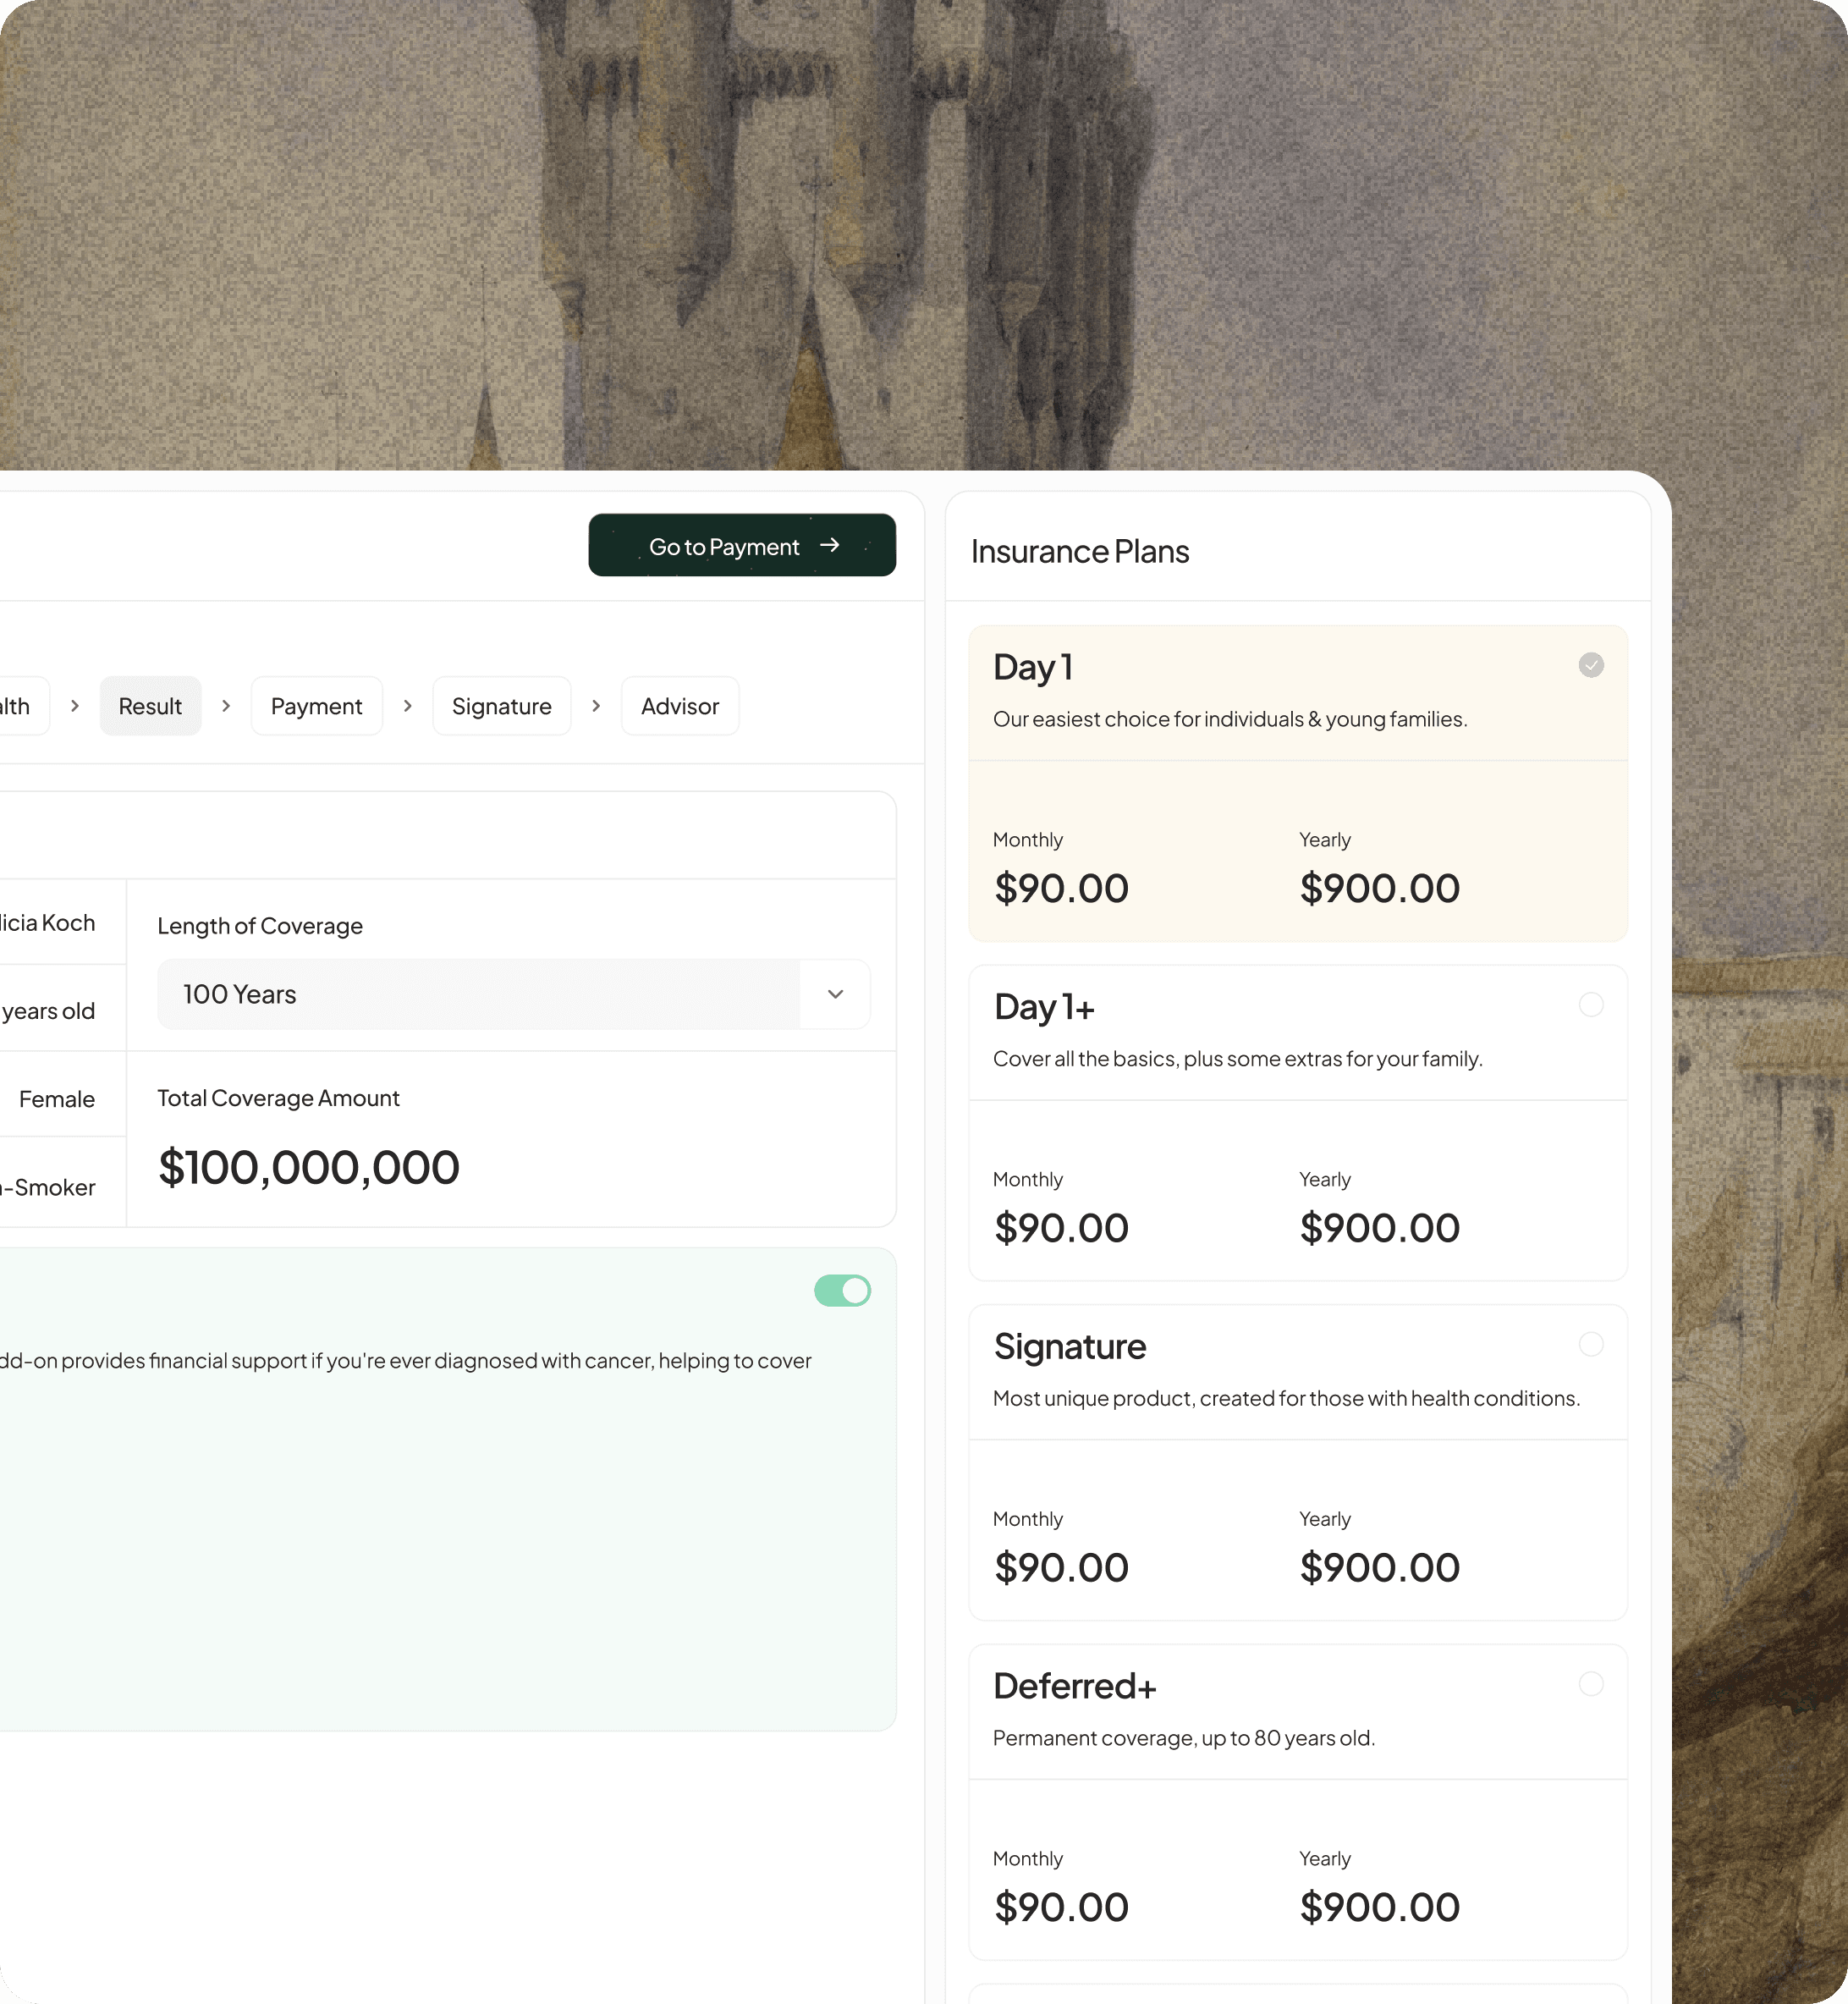Switch to the Signature step tab
The width and height of the screenshot is (1848, 2004).
[x=501, y=706]
